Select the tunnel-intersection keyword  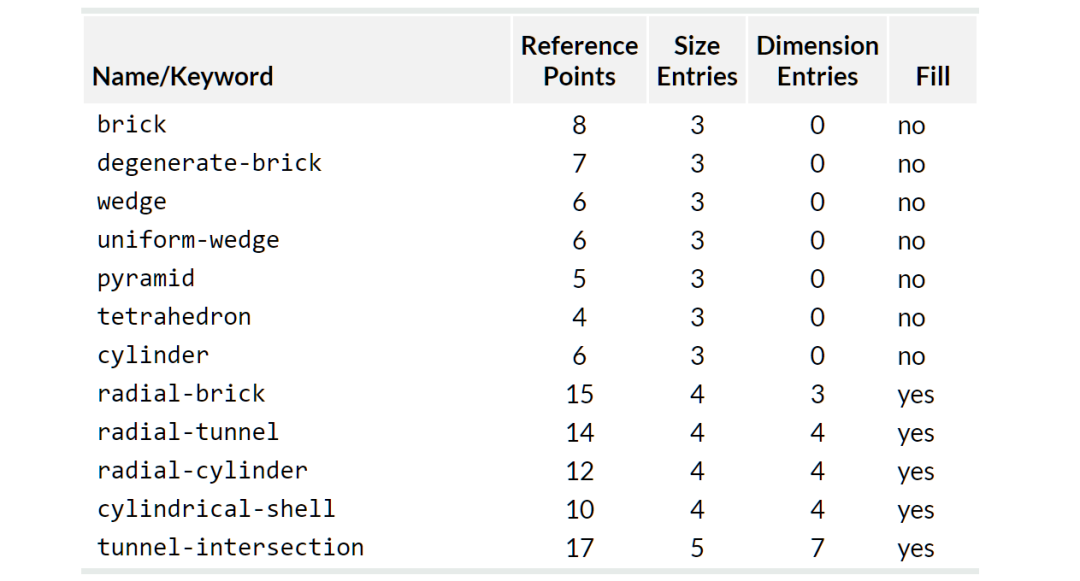230,547
